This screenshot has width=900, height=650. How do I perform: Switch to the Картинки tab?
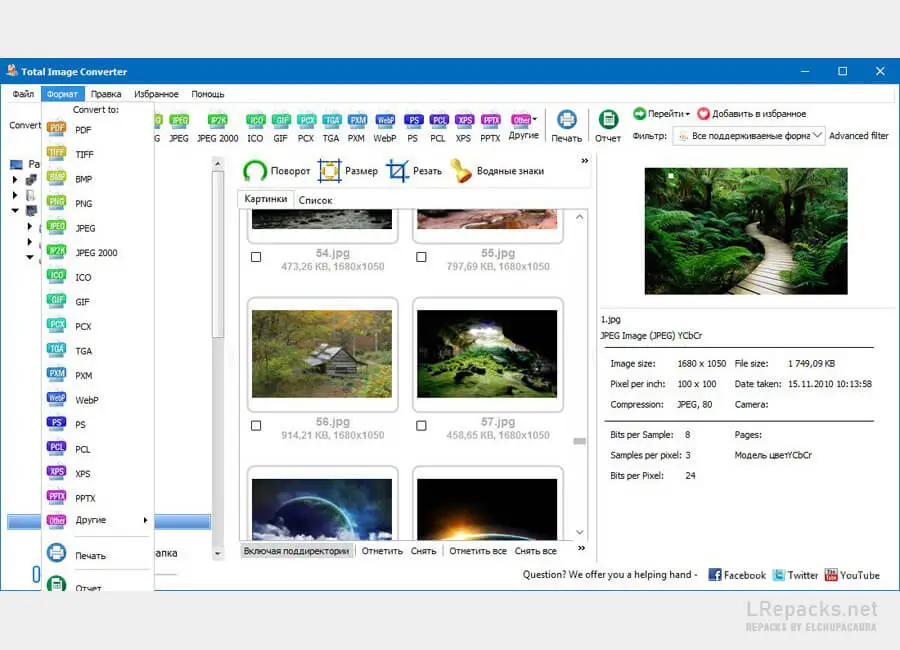266,199
